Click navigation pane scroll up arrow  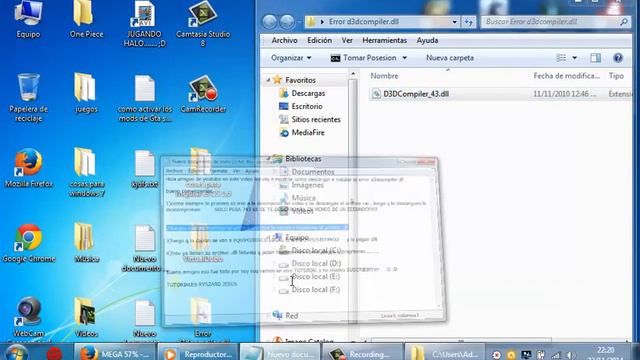tap(353, 74)
